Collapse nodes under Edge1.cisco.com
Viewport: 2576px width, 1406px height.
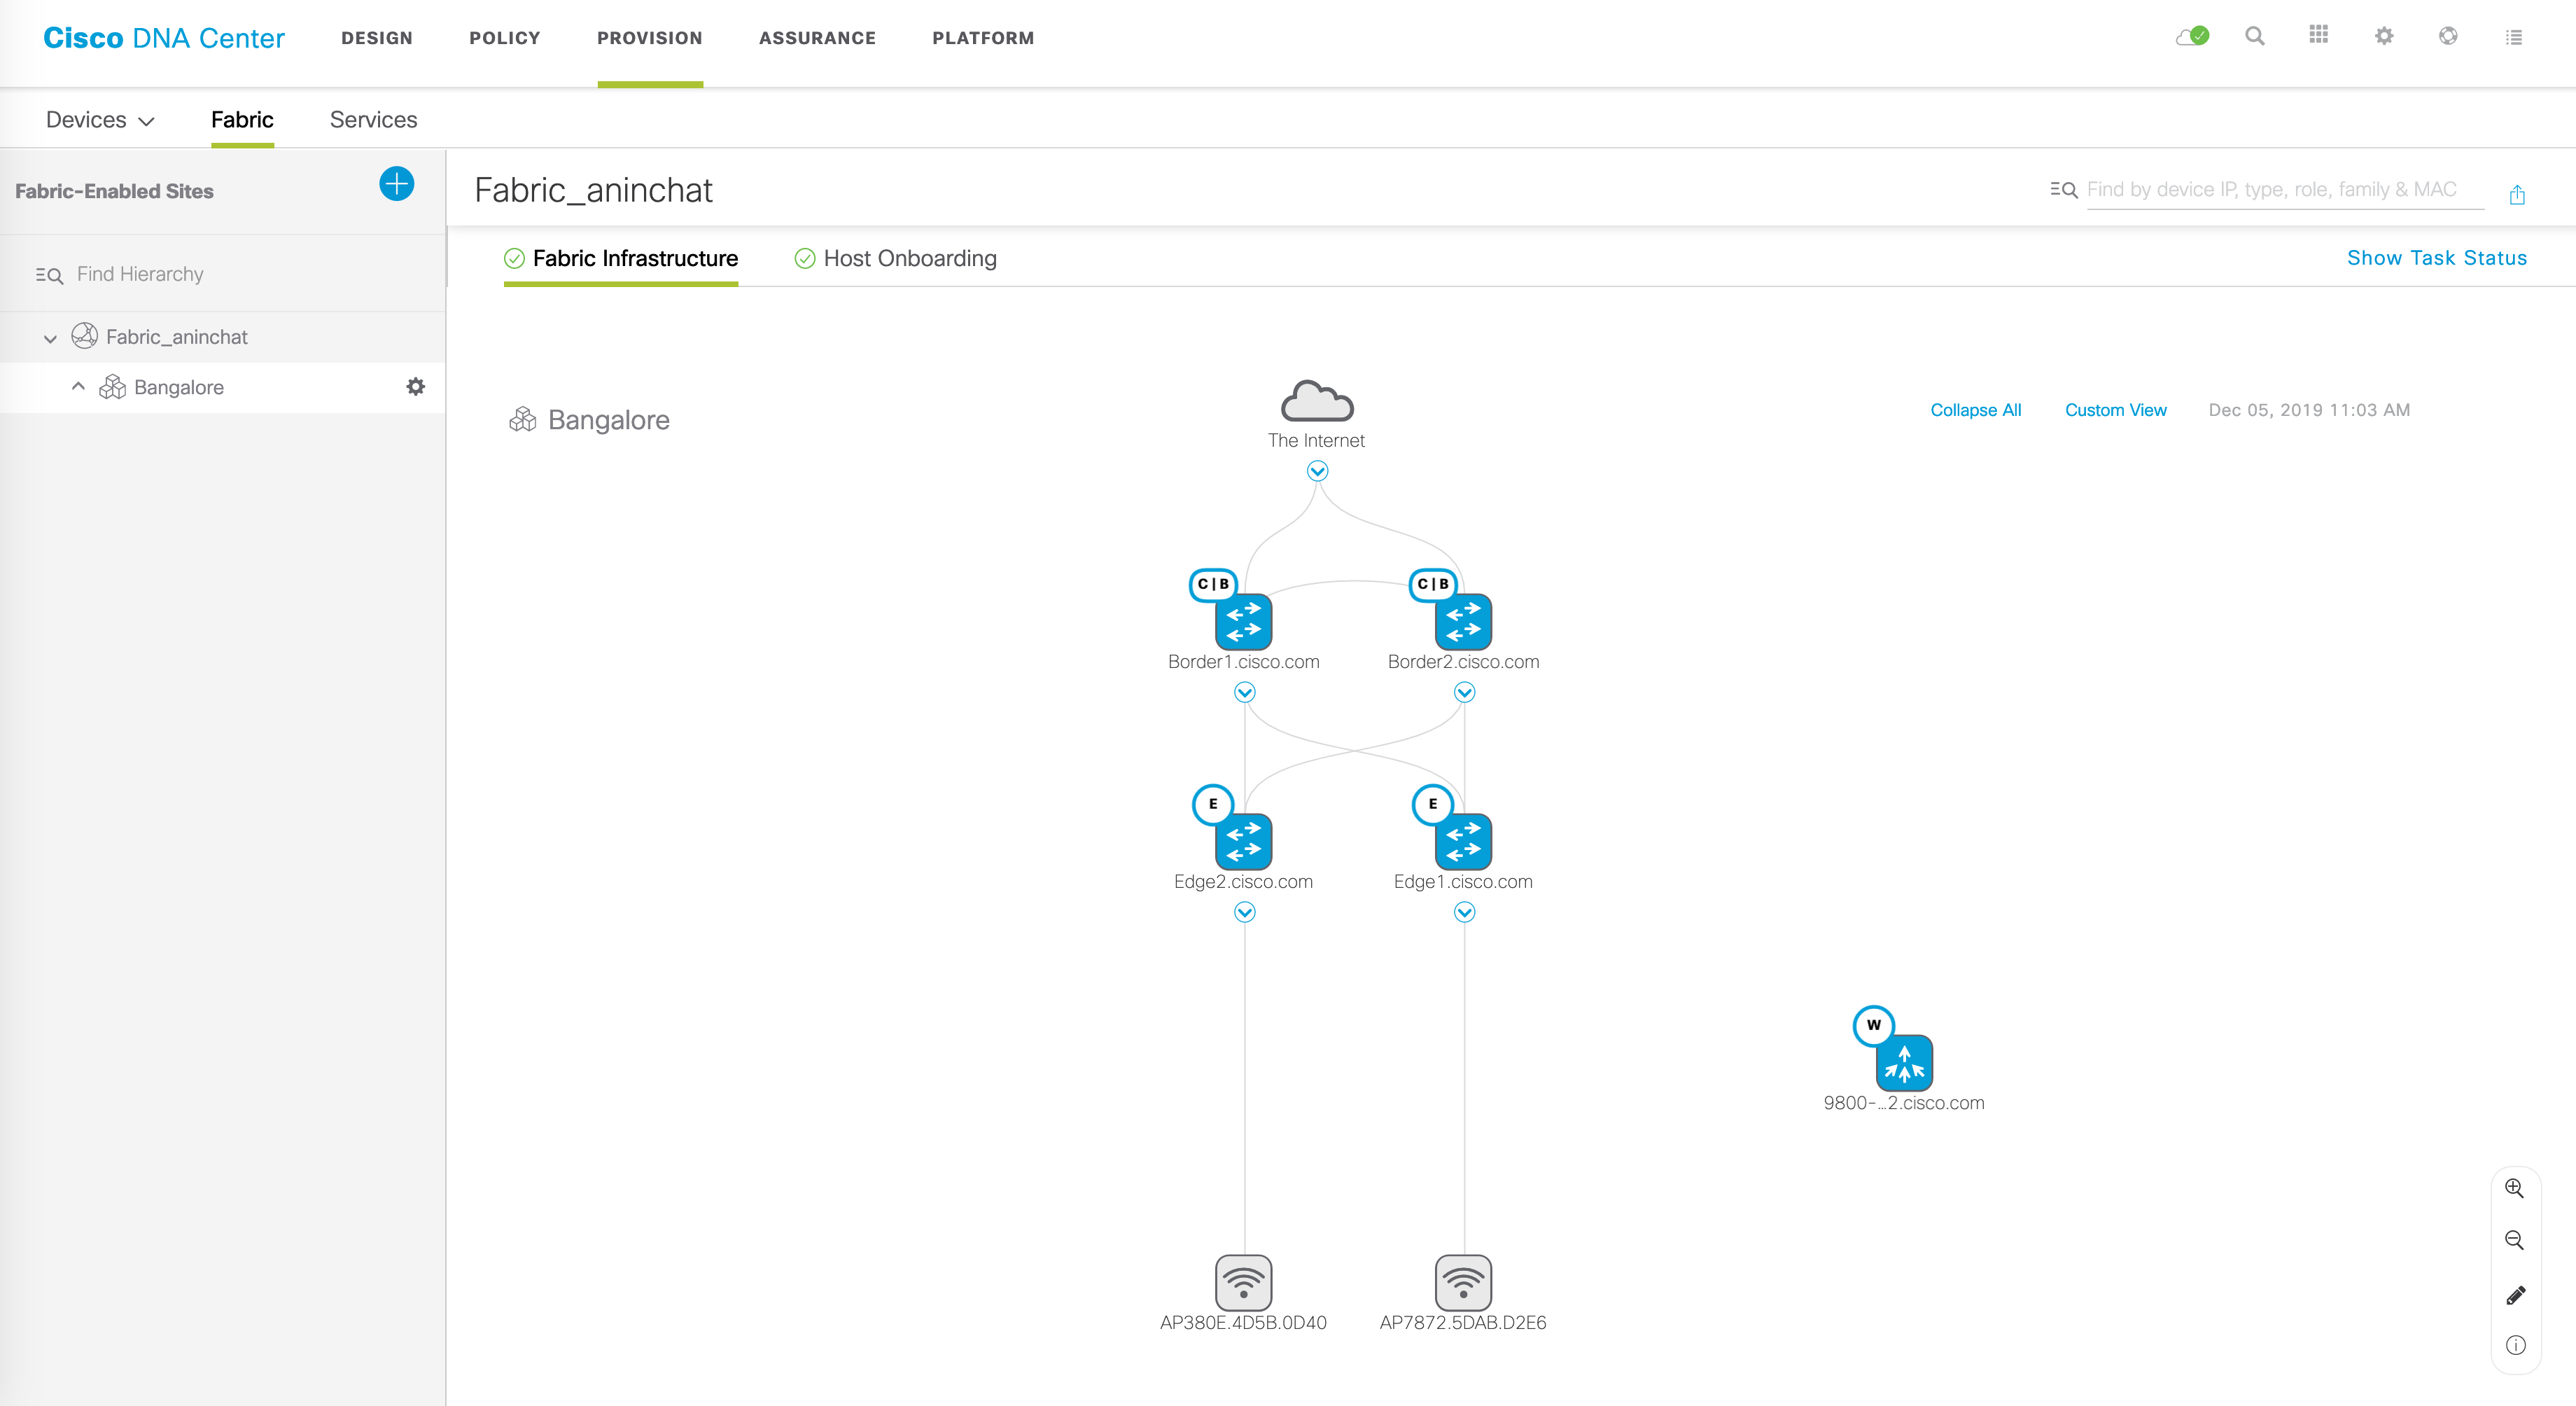[1465, 912]
